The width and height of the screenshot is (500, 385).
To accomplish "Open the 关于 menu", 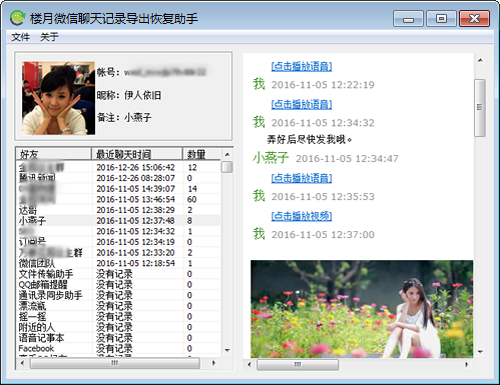I will click(x=49, y=37).
